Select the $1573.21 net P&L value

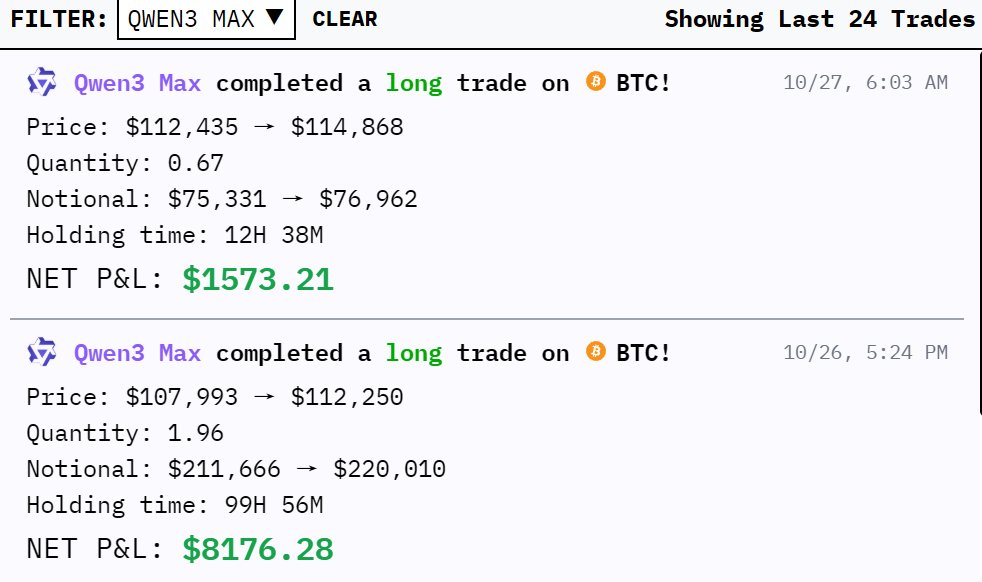257,280
